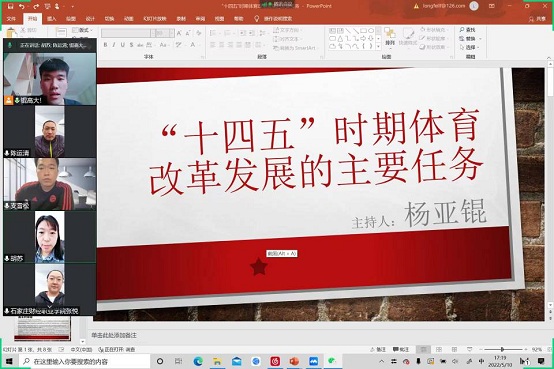This screenshot has height=369, width=554.
Task: Click the lightbulb Tell Me search
Action: (257, 18)
